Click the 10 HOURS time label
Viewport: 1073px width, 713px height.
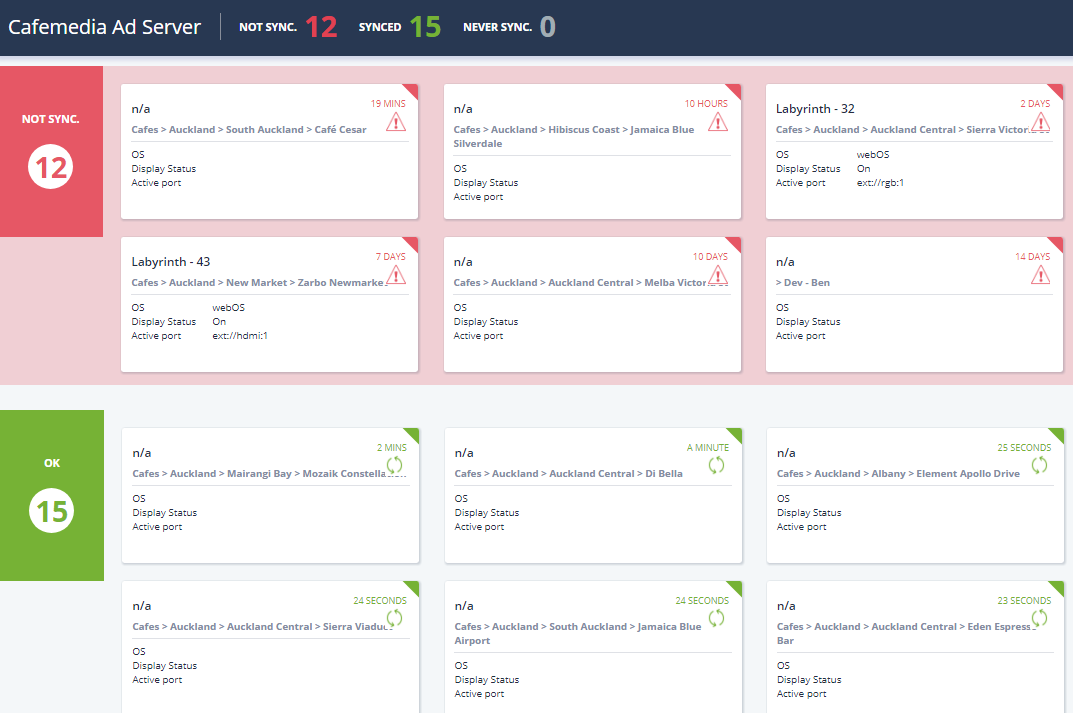pos(706,103)
